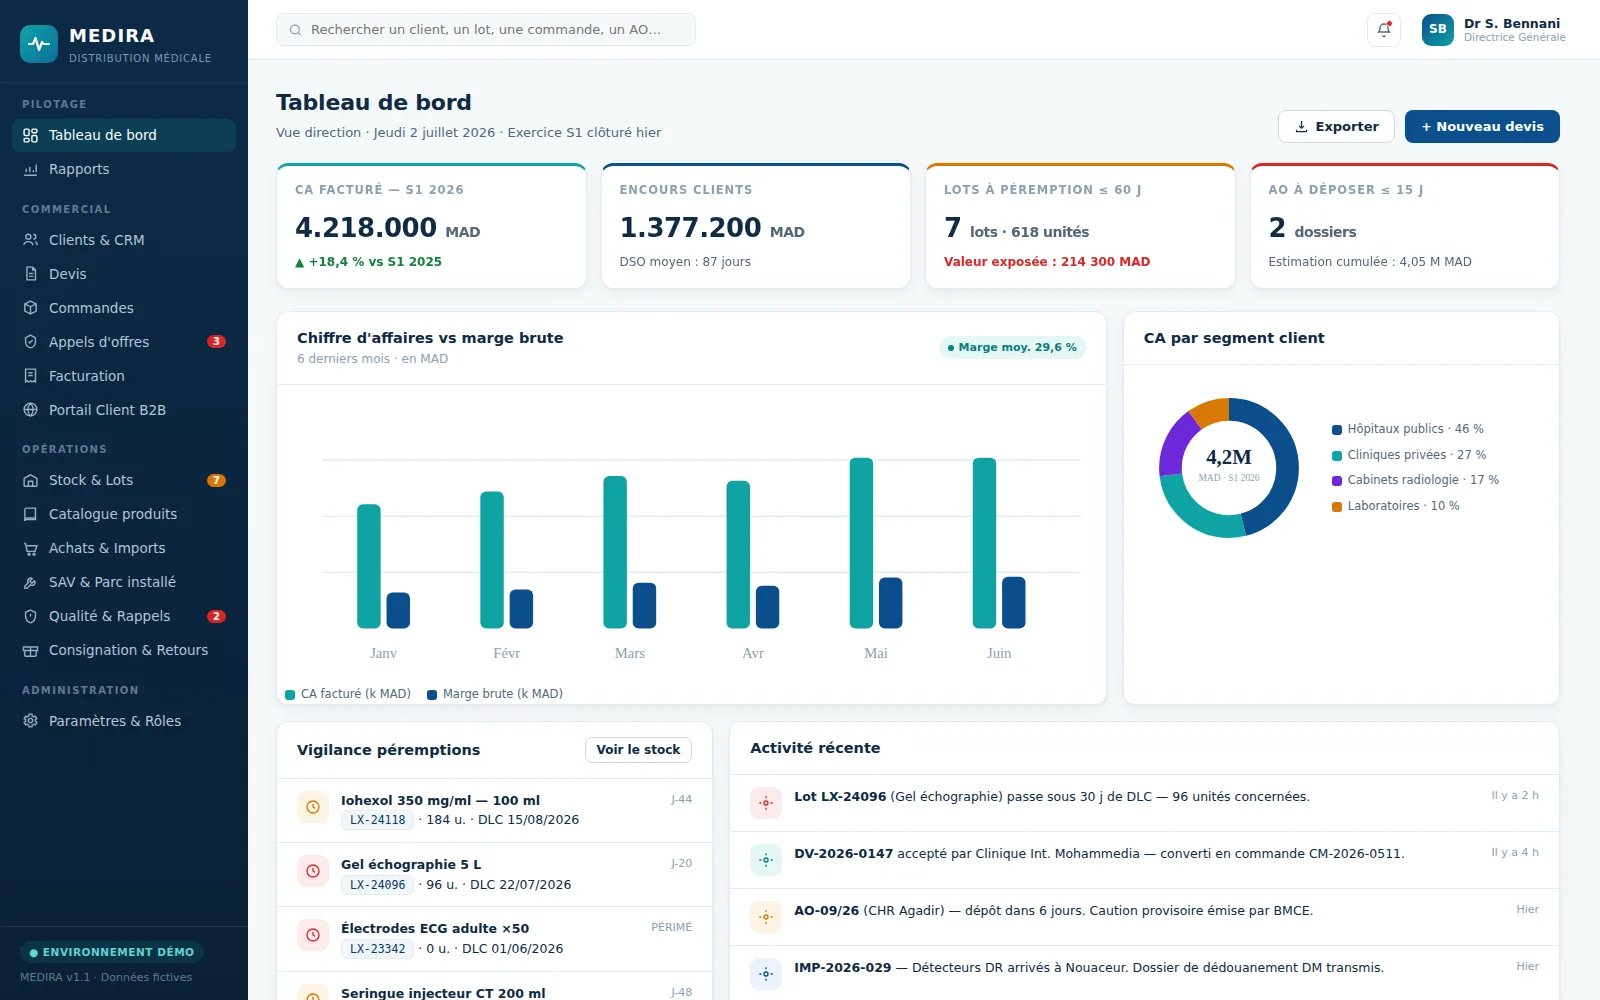Click the Rapports chart icon
Screen dimensions: 1600x1000
31,169
